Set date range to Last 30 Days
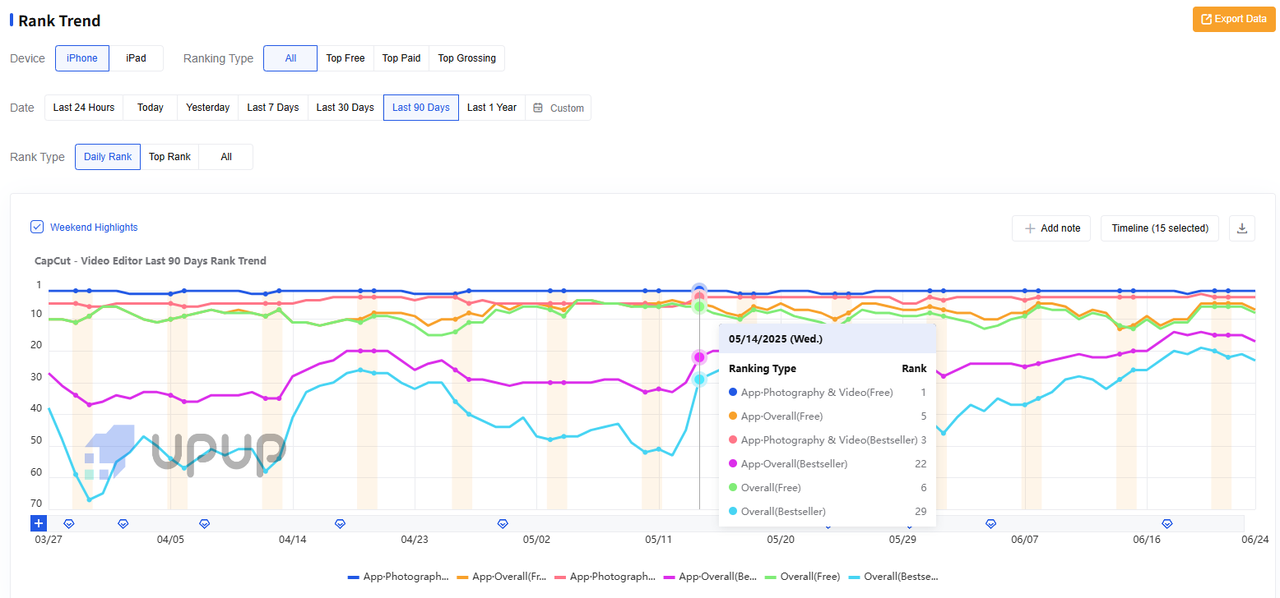1280x598 pixels. (345, 107)
